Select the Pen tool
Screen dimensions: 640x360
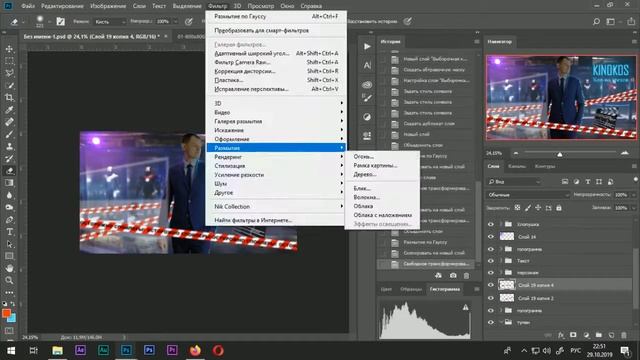point(9,220)
